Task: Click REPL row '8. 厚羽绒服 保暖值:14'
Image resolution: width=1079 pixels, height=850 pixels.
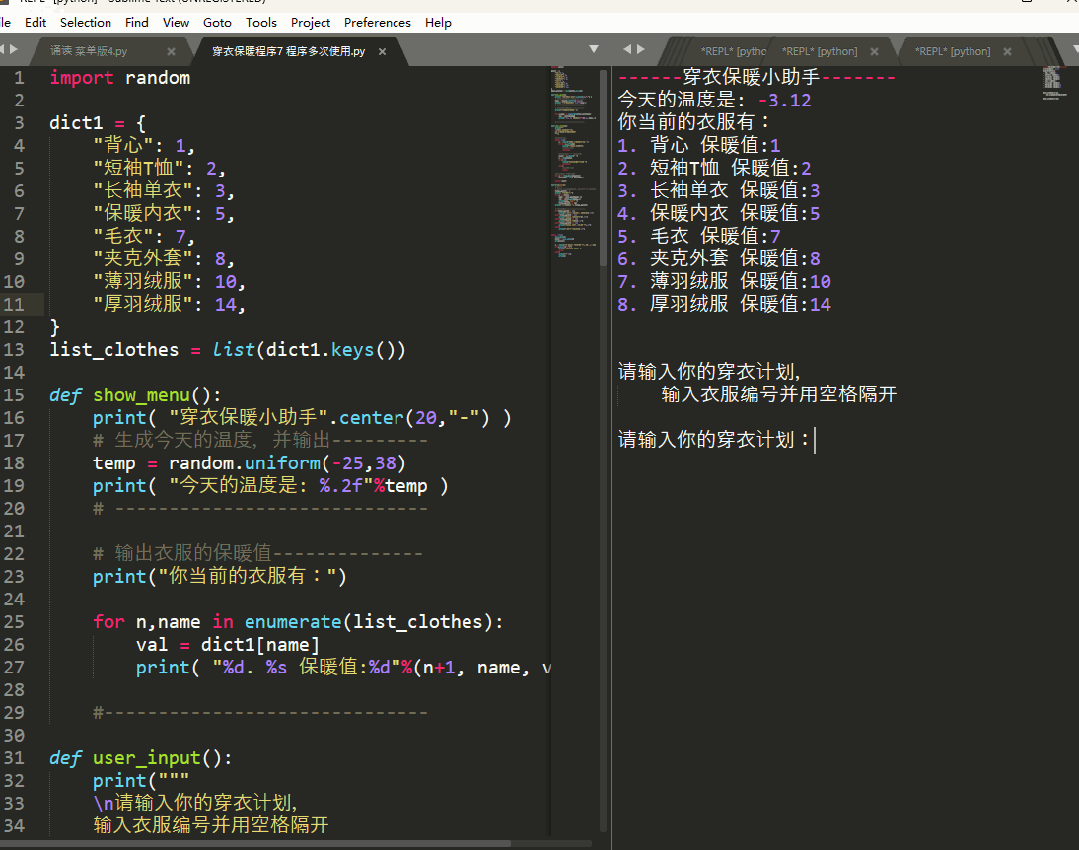Action: 724,304
